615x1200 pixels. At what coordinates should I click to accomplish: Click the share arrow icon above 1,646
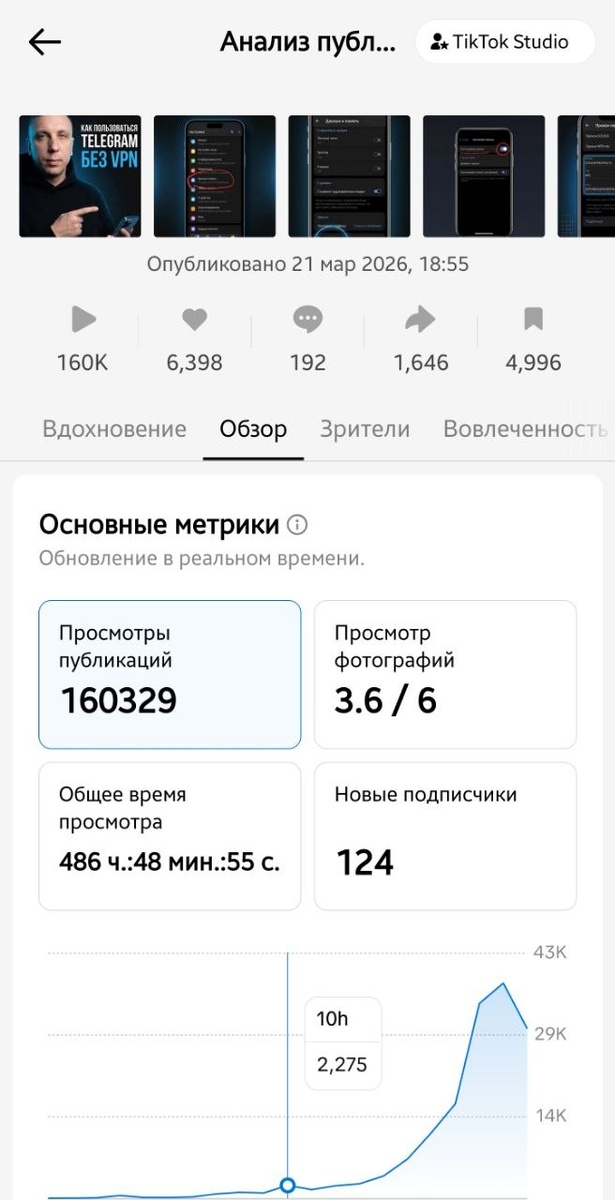(x=419, y=319)
